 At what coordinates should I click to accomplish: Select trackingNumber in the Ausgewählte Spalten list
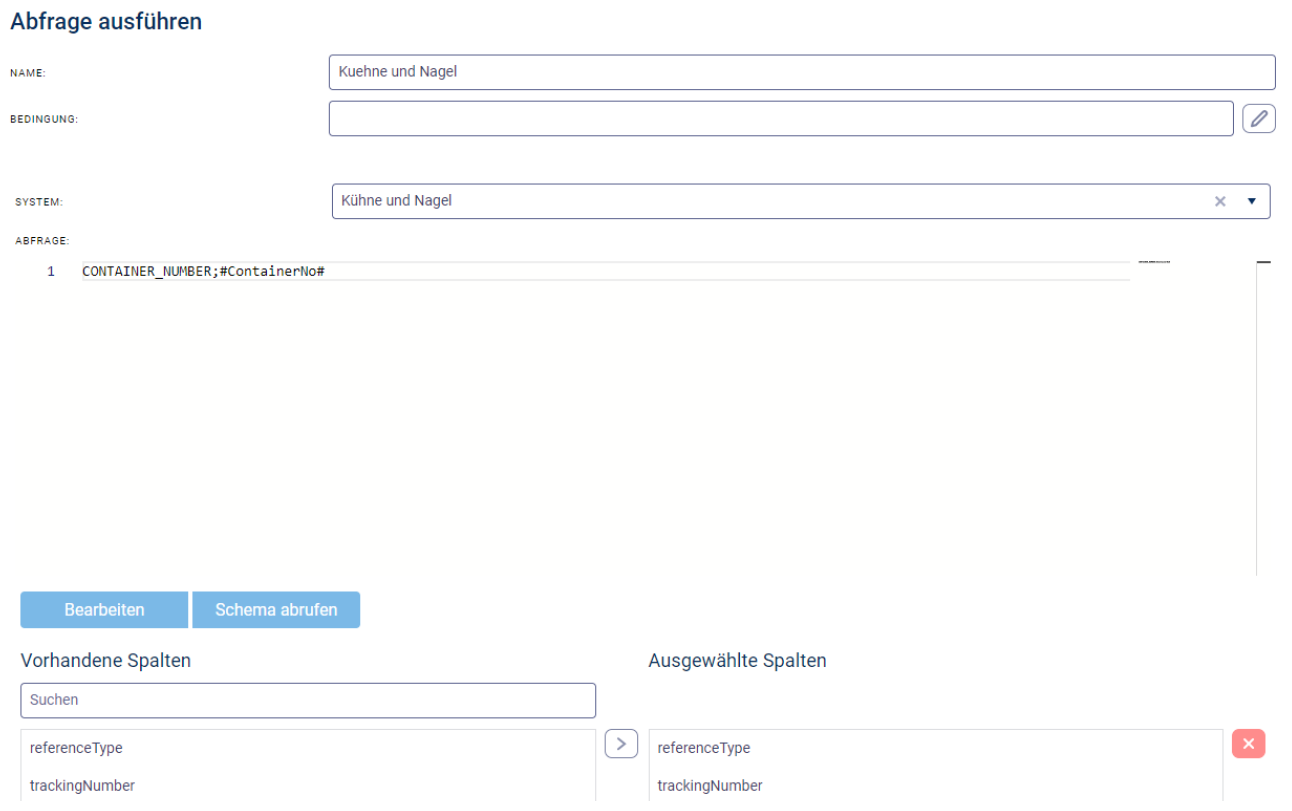click(x=710, y=786)
